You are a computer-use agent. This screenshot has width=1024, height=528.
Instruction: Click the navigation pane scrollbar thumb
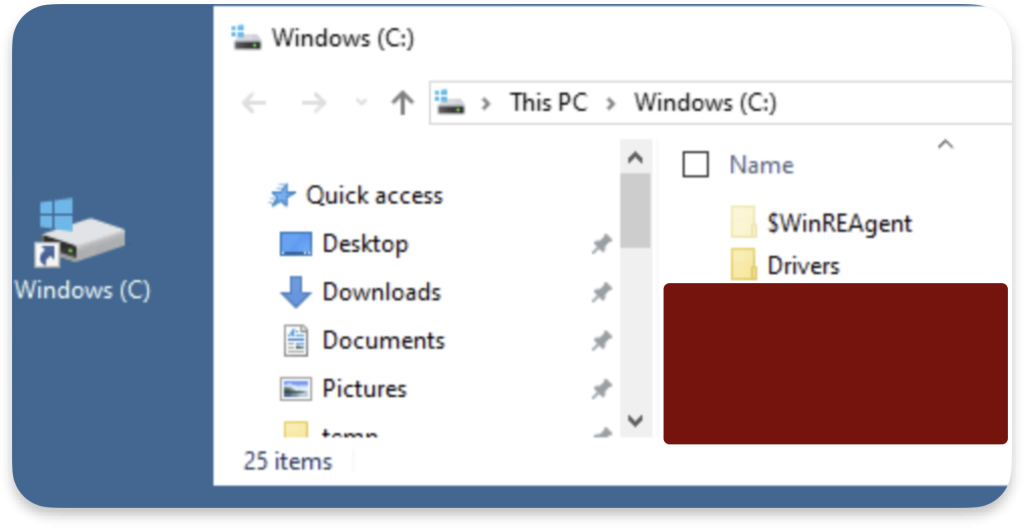pos(635,210)
